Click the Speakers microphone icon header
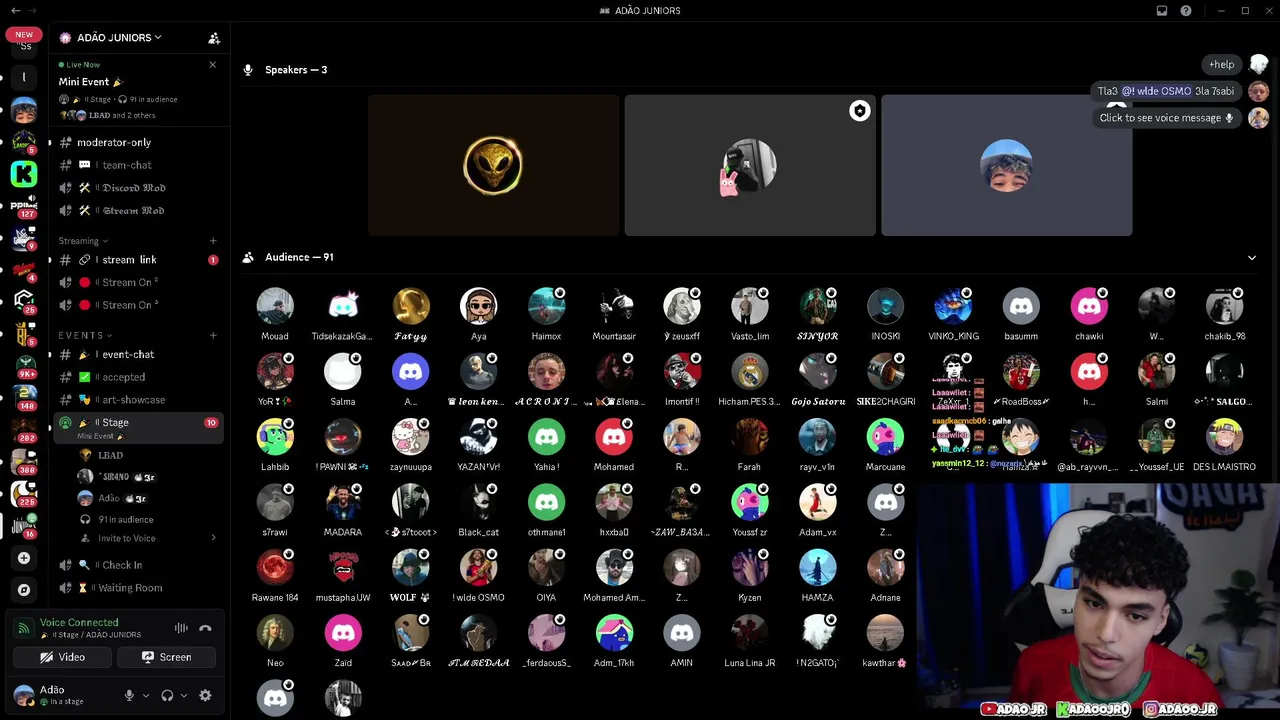Viewport: 1280px width, 720px height. (x=248, y=70)
